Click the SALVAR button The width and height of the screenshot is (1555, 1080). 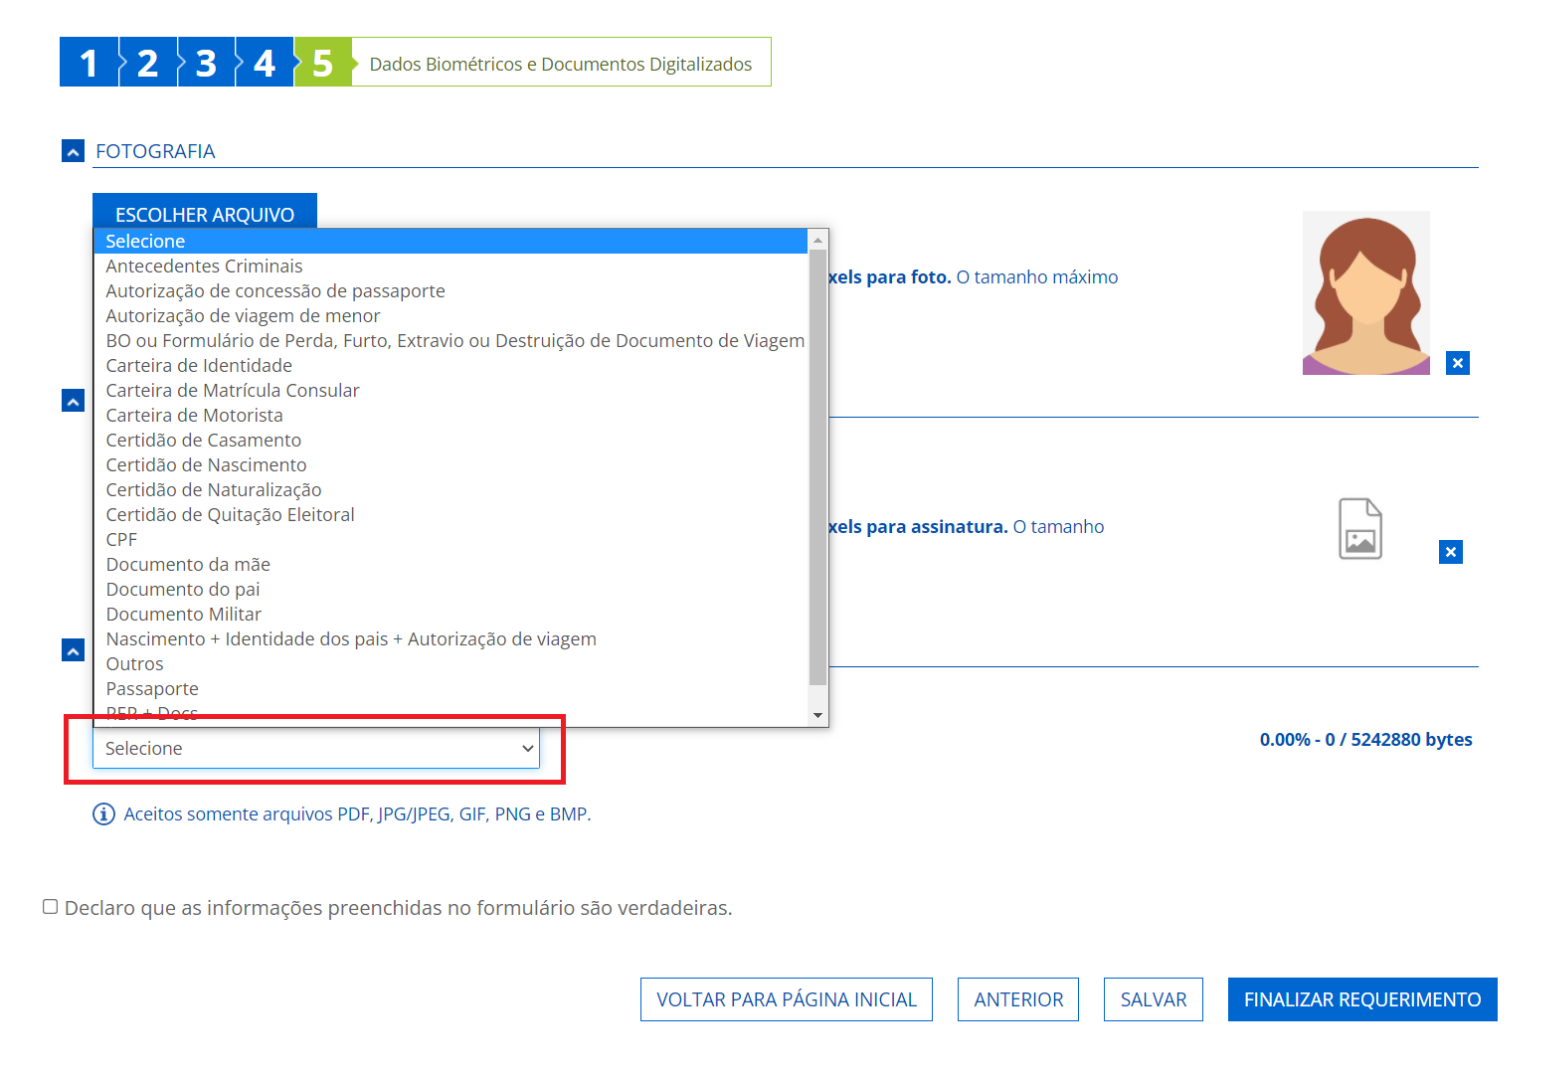(x=1153, y=999)
